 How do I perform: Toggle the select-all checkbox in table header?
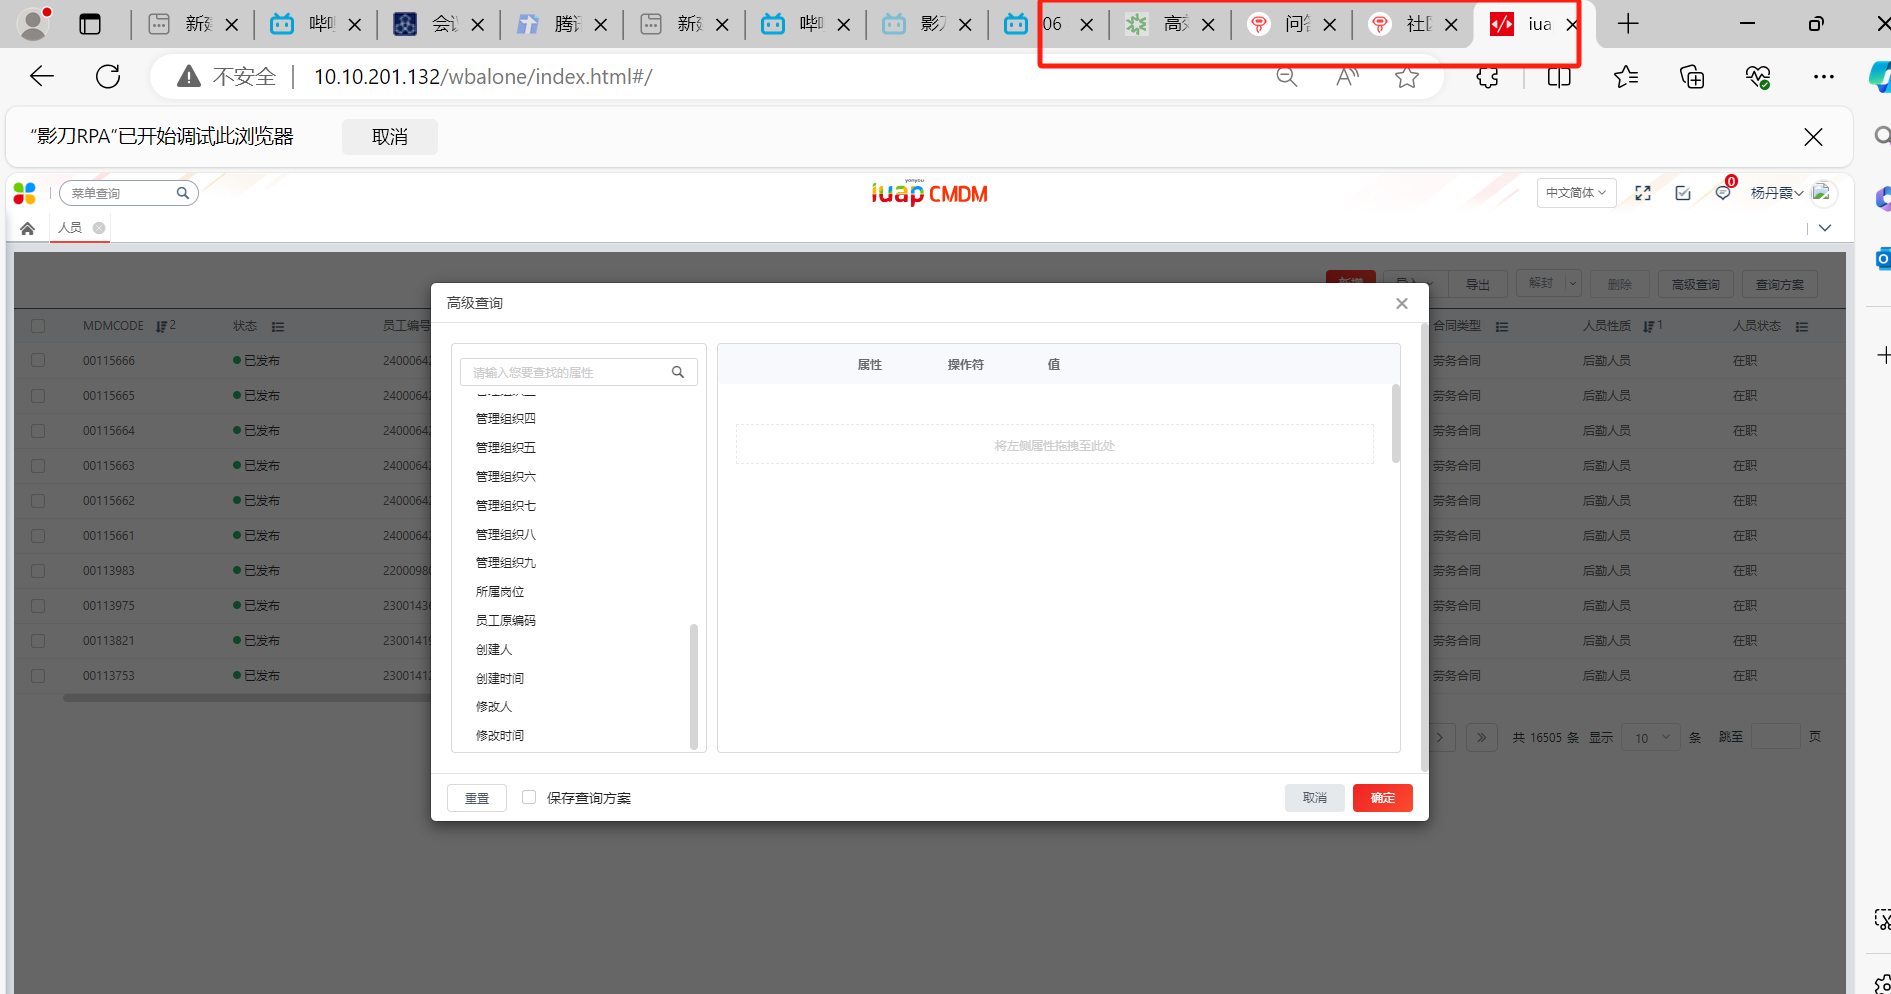click(38, 326)
